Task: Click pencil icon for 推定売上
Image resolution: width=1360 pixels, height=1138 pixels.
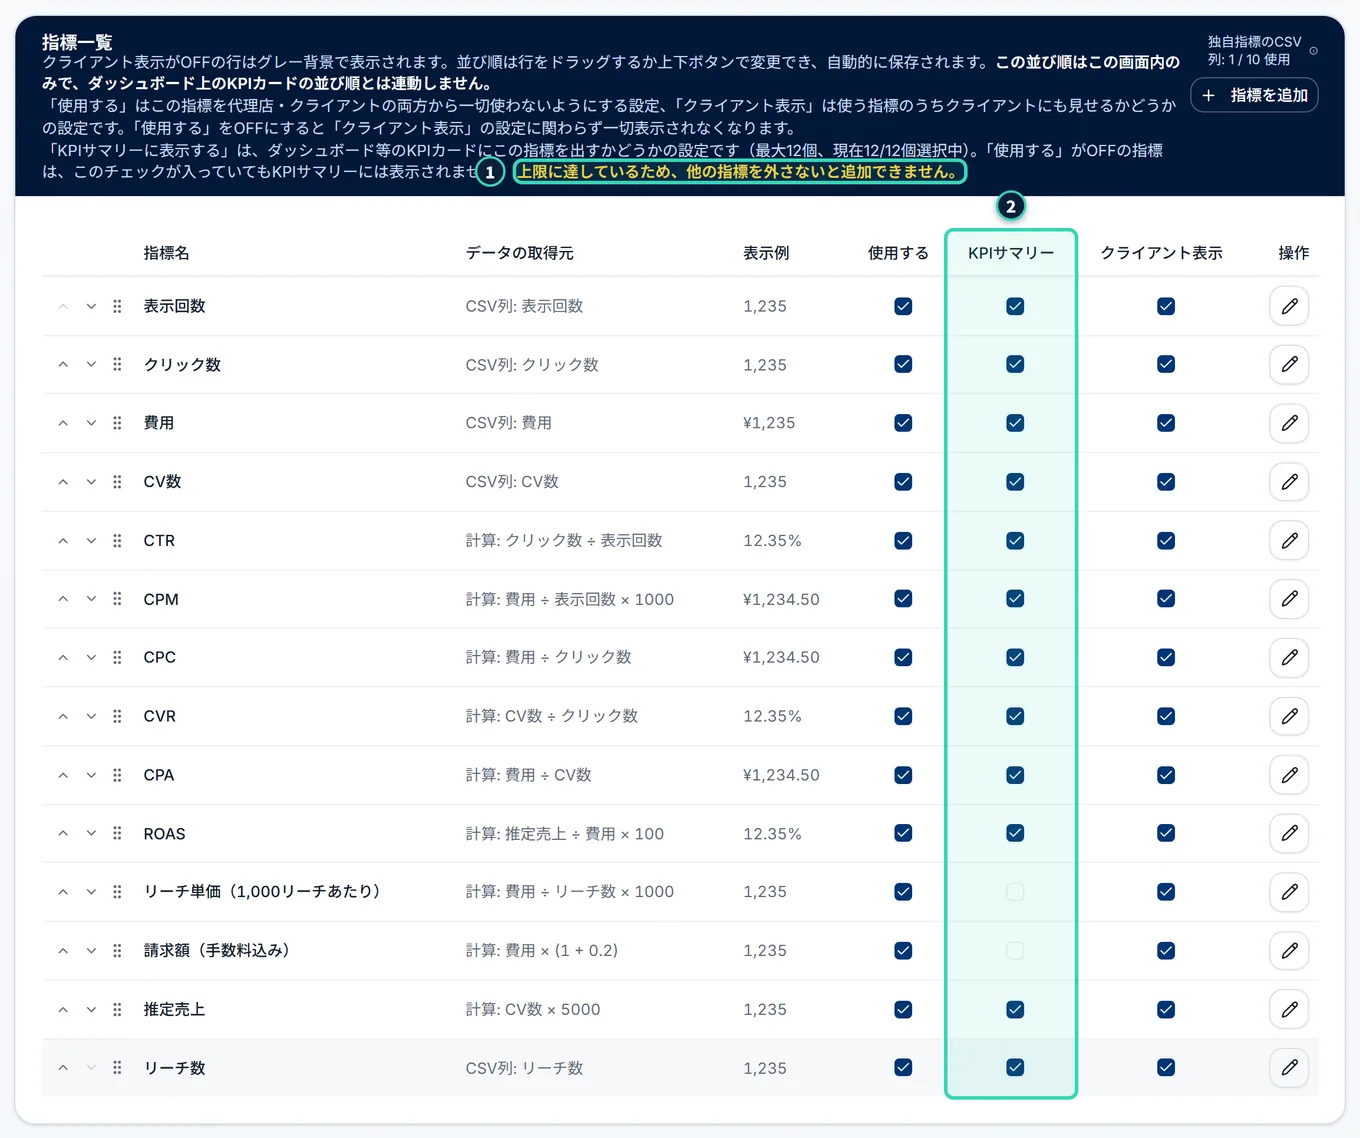Action: [x=1289, y=1009]
